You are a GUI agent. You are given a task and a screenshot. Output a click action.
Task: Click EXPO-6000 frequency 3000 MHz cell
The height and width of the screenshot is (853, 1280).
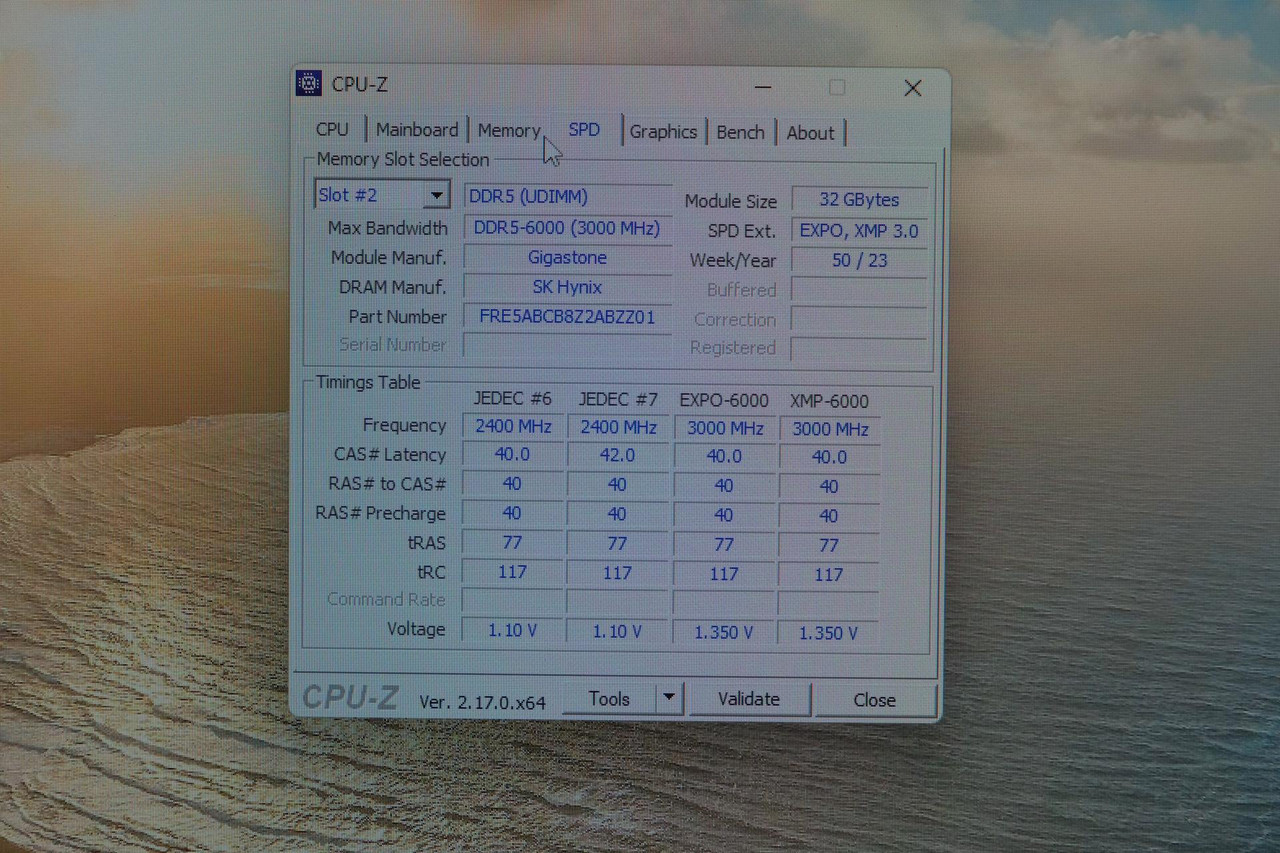724,429
